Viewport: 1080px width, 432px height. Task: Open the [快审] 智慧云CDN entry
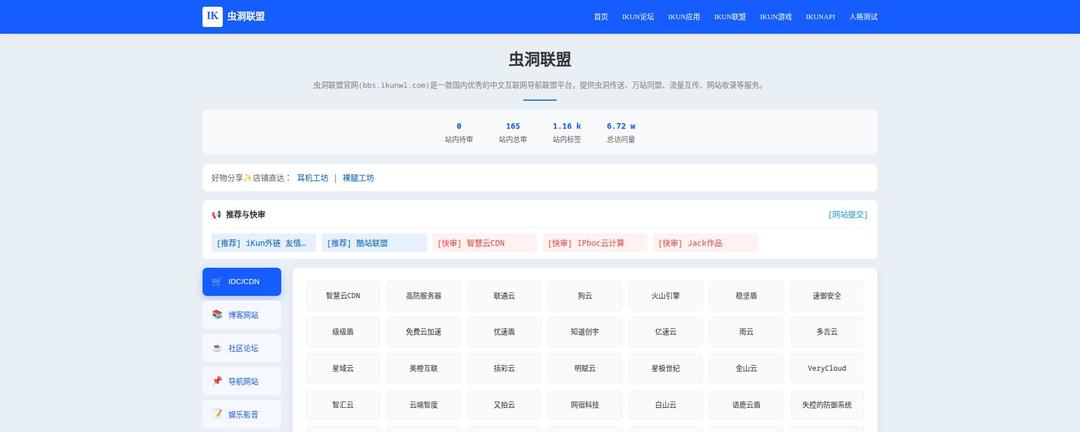pos(485,243)
